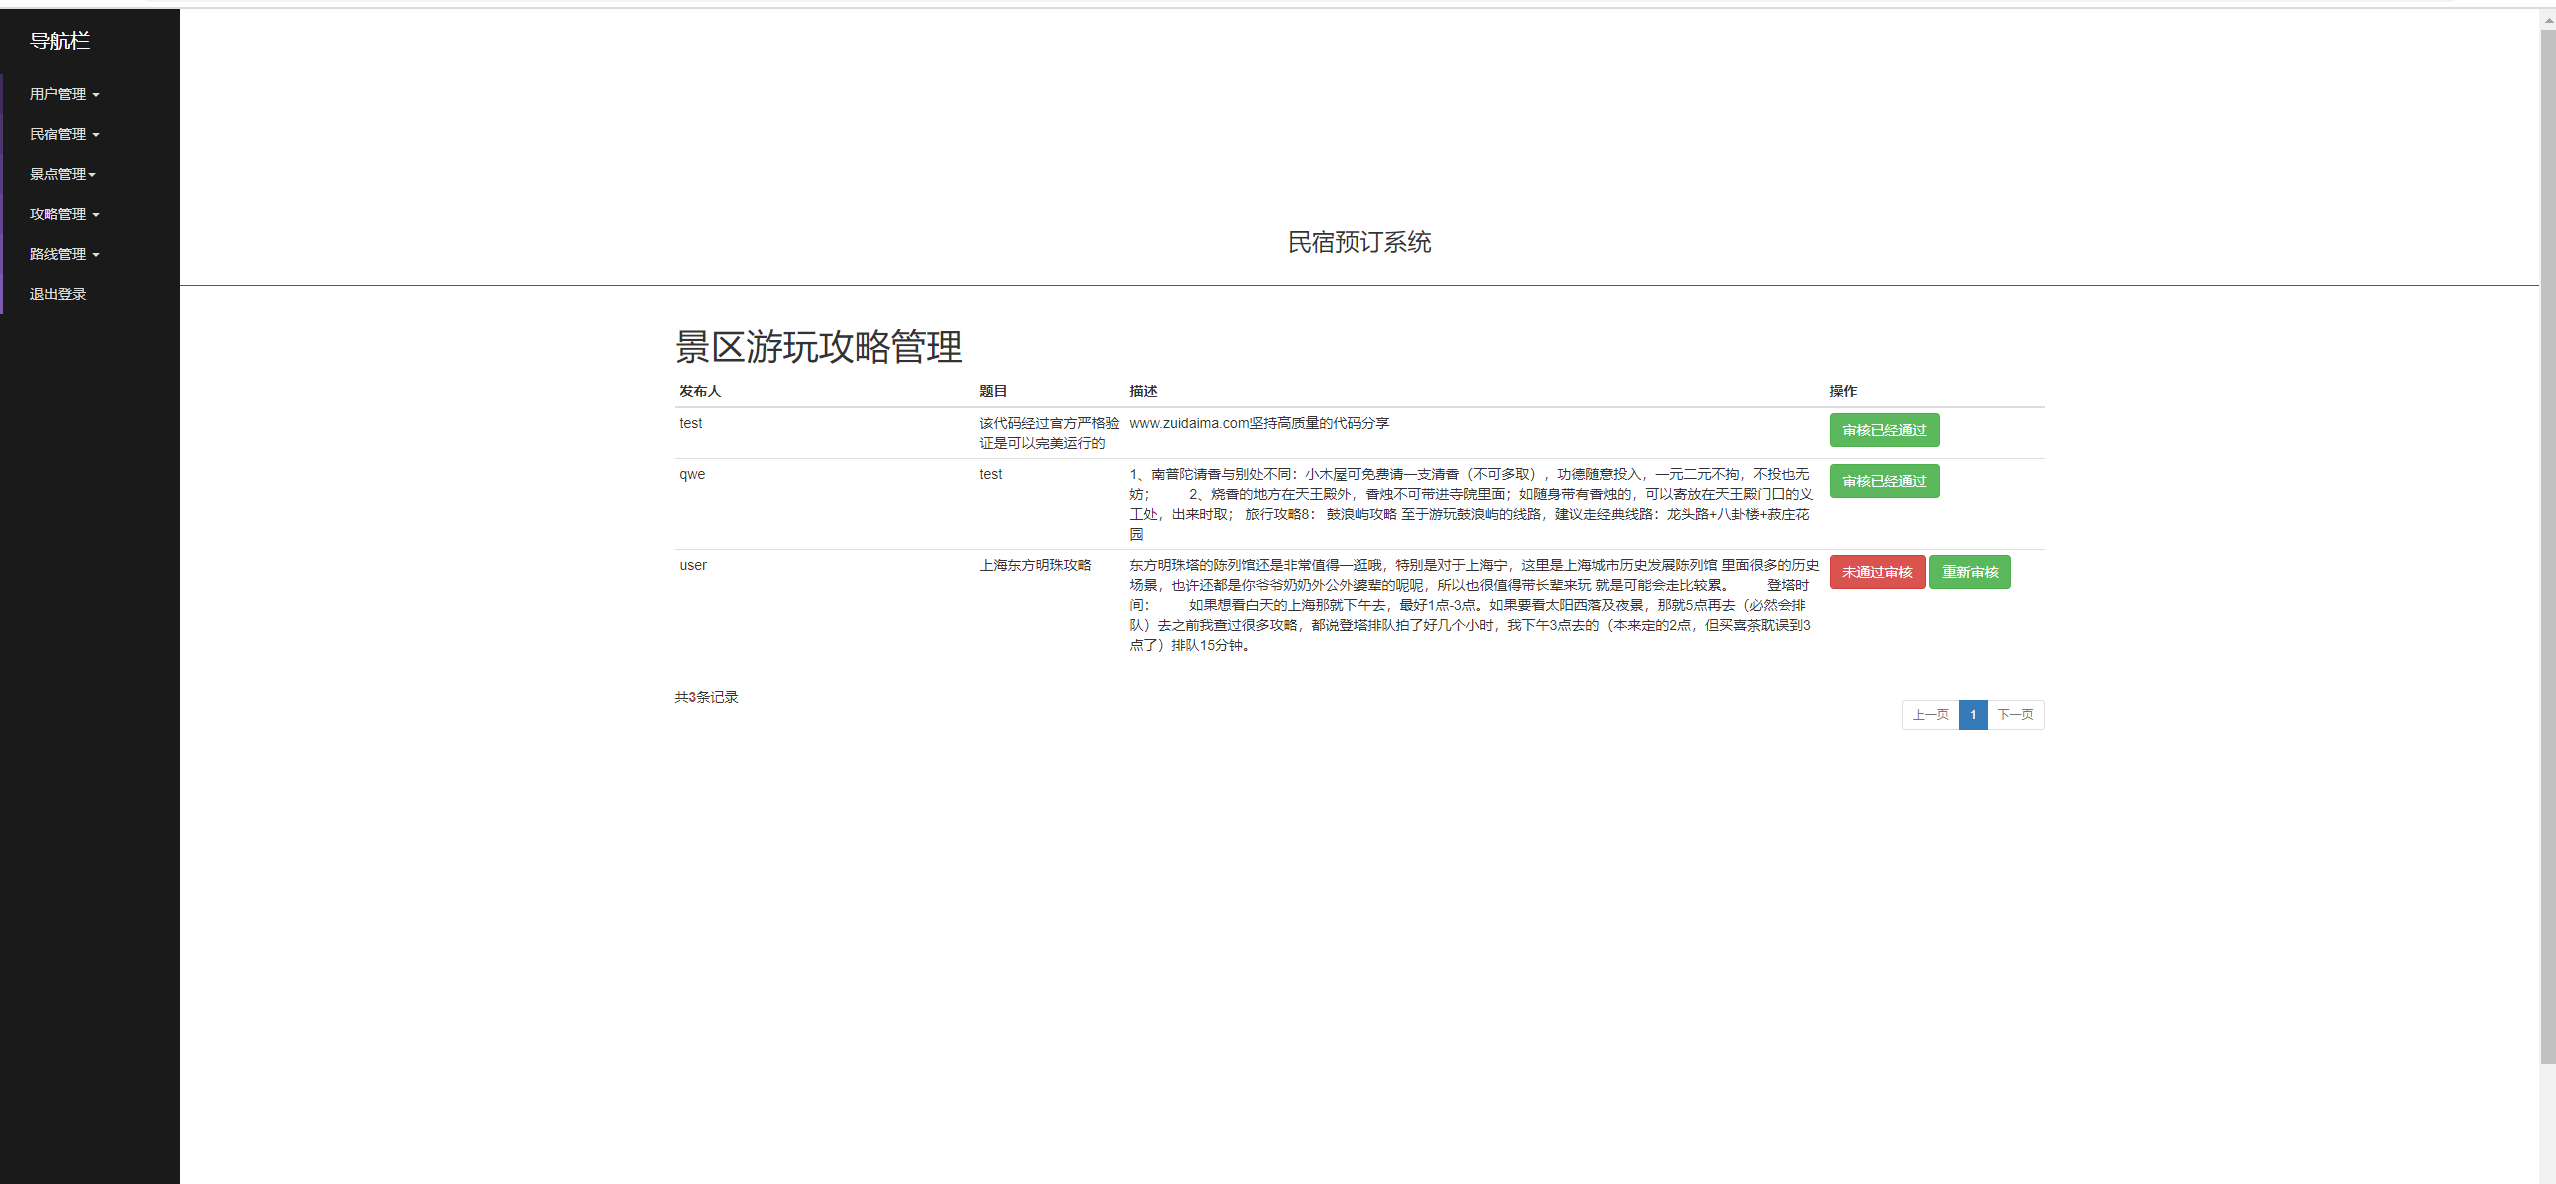The width and height of the screenshot is (2556, 1184).
Task: Click 审核已经通过 button for publisher qwe
Action: click(1883, 480)
